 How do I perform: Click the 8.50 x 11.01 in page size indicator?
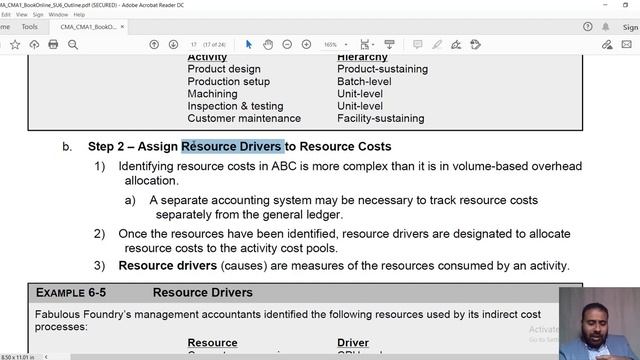point(18,357)
